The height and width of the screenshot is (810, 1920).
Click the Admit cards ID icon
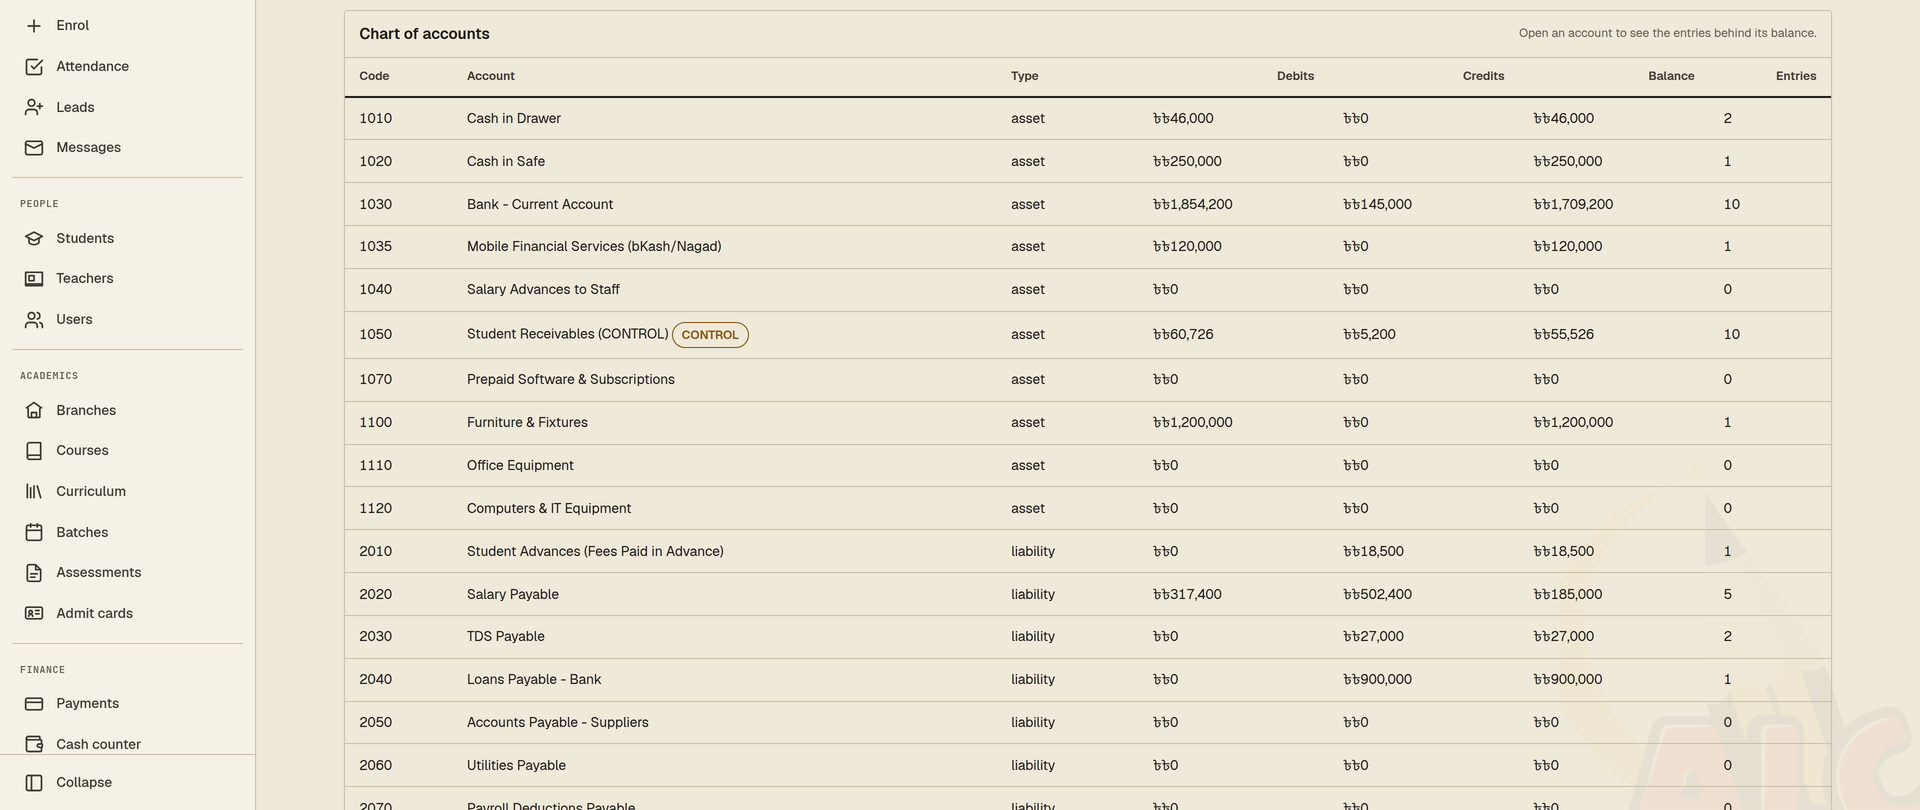point(34,614)
